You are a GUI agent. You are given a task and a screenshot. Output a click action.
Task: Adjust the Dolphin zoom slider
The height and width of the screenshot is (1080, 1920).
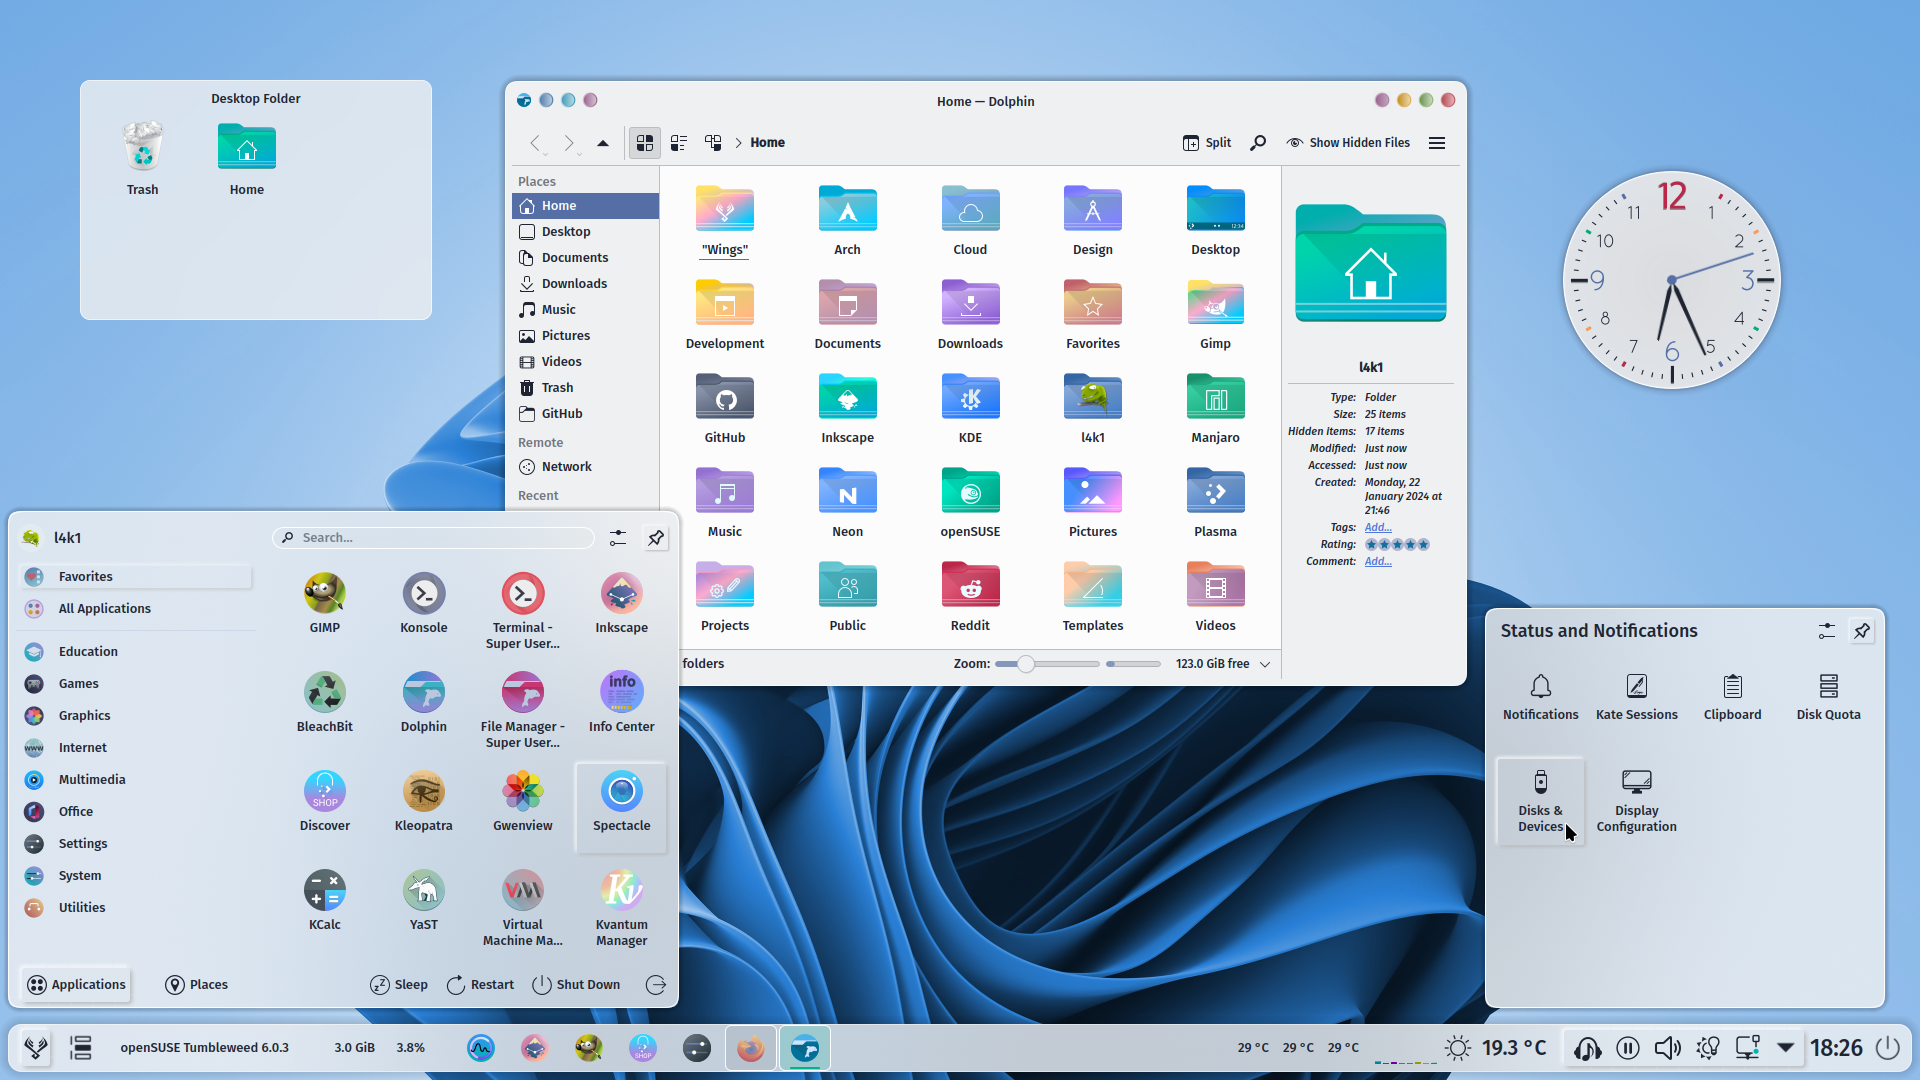[x=1047, y=664]
